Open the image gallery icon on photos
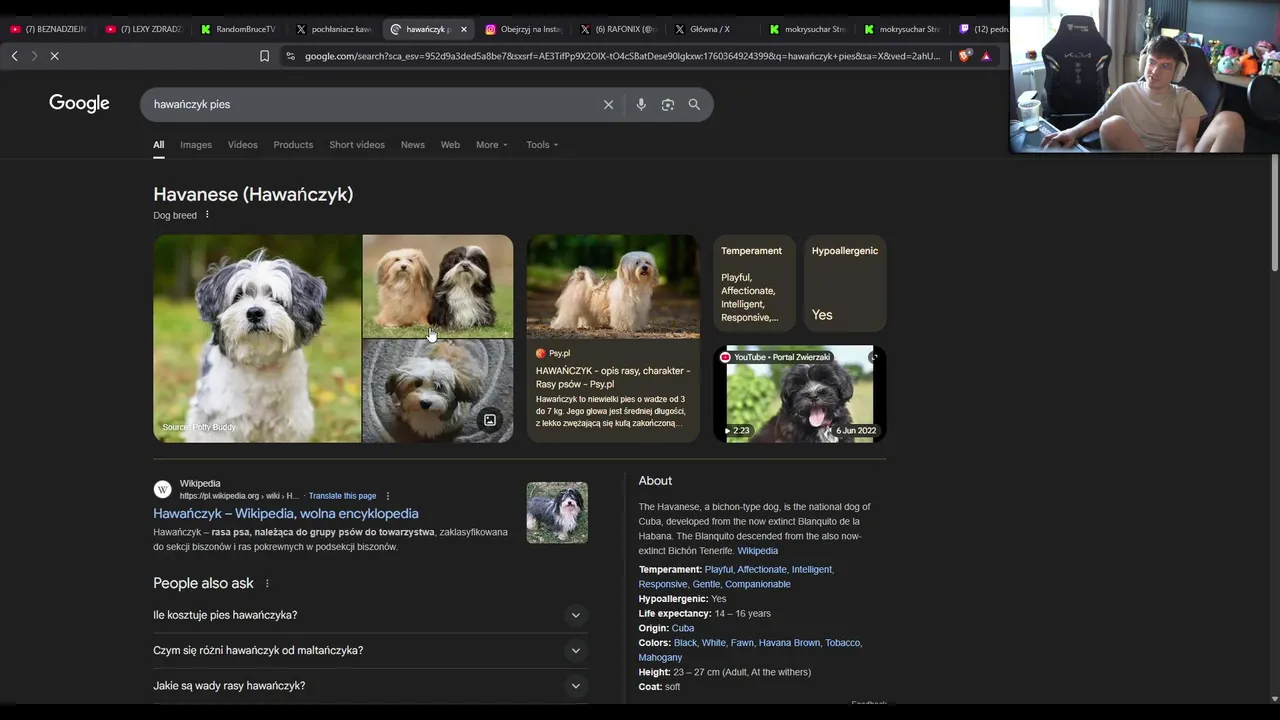Image resolution: width=1280 pixels, height=720 pixels. click(490, 420)
